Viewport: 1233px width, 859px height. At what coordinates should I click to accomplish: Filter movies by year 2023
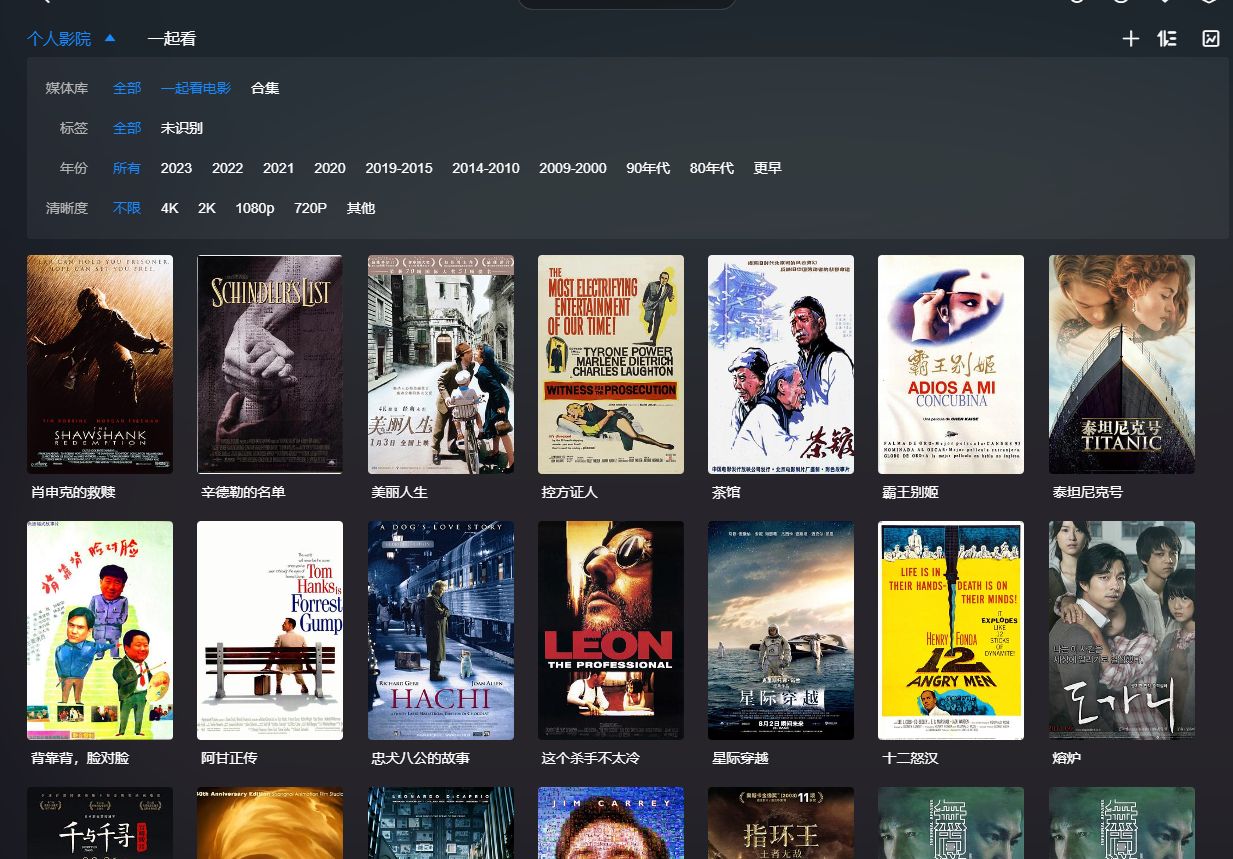click(176, 168)
